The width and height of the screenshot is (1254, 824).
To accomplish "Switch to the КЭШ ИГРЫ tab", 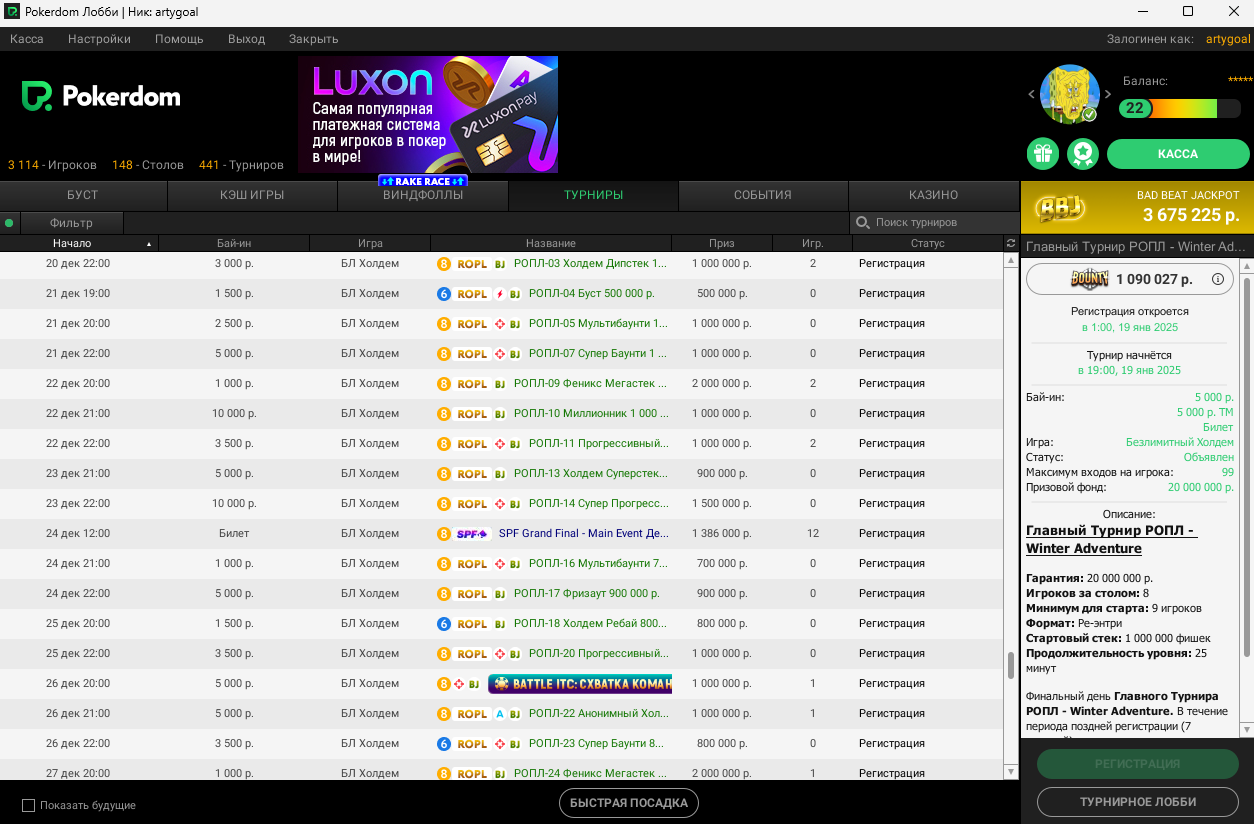I will (252, 195).
